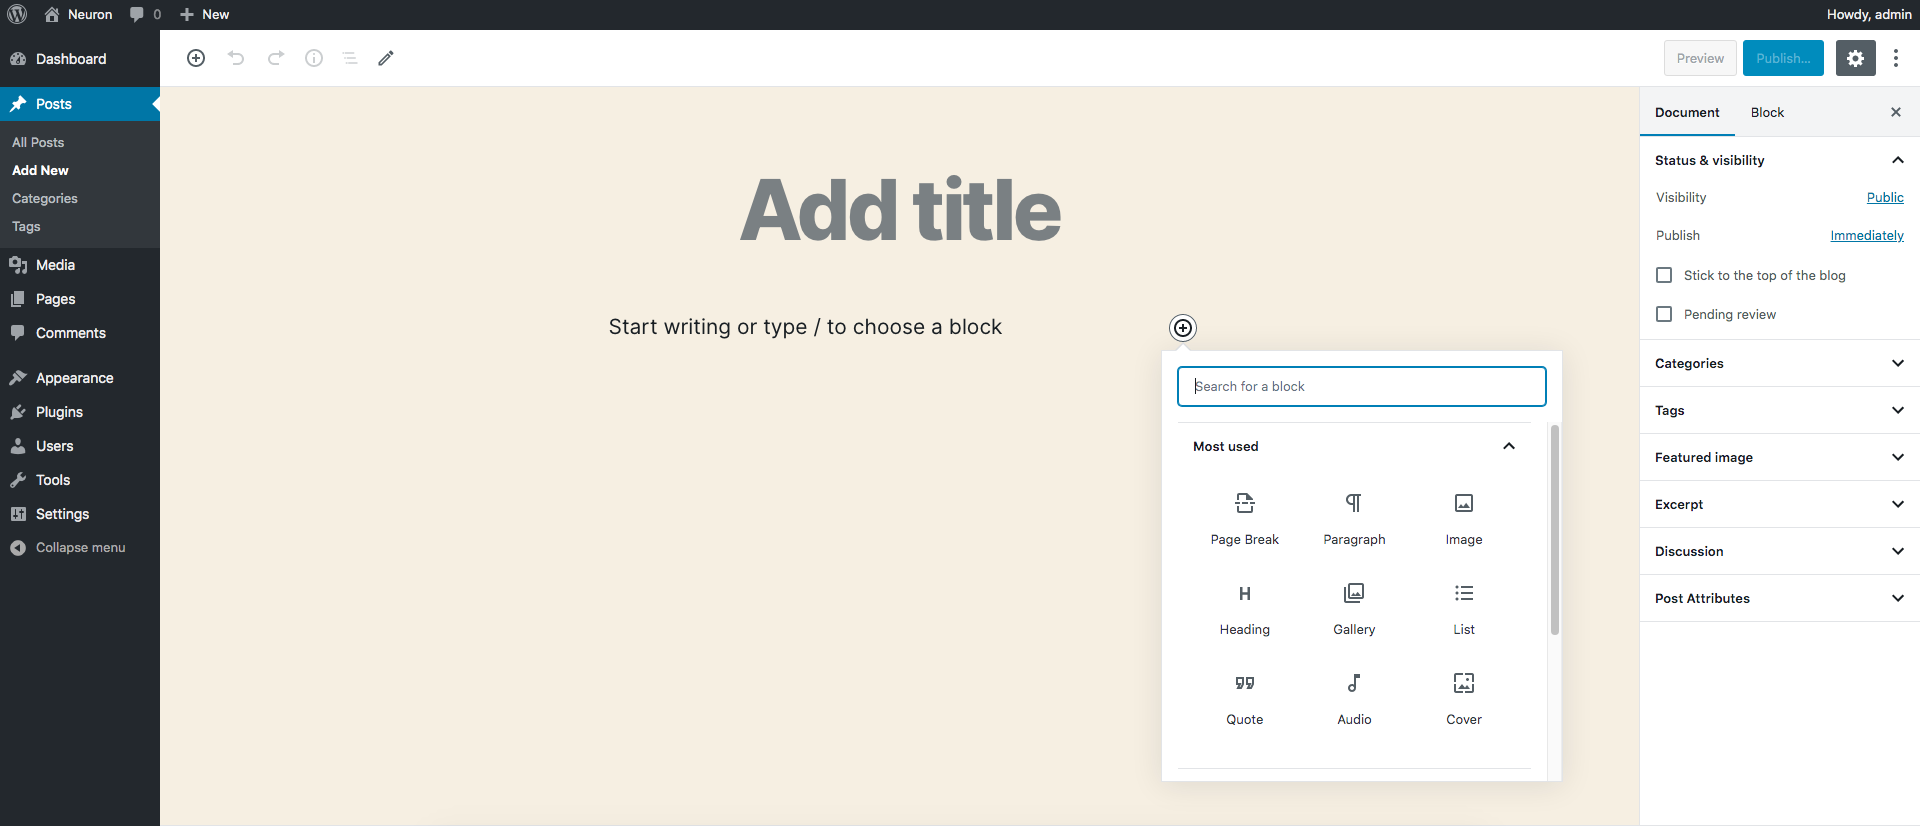Click the block inserter scrollbar
Image resolution: width=1920 pixels, height=826 pixels.
(x=1554, y=530)
